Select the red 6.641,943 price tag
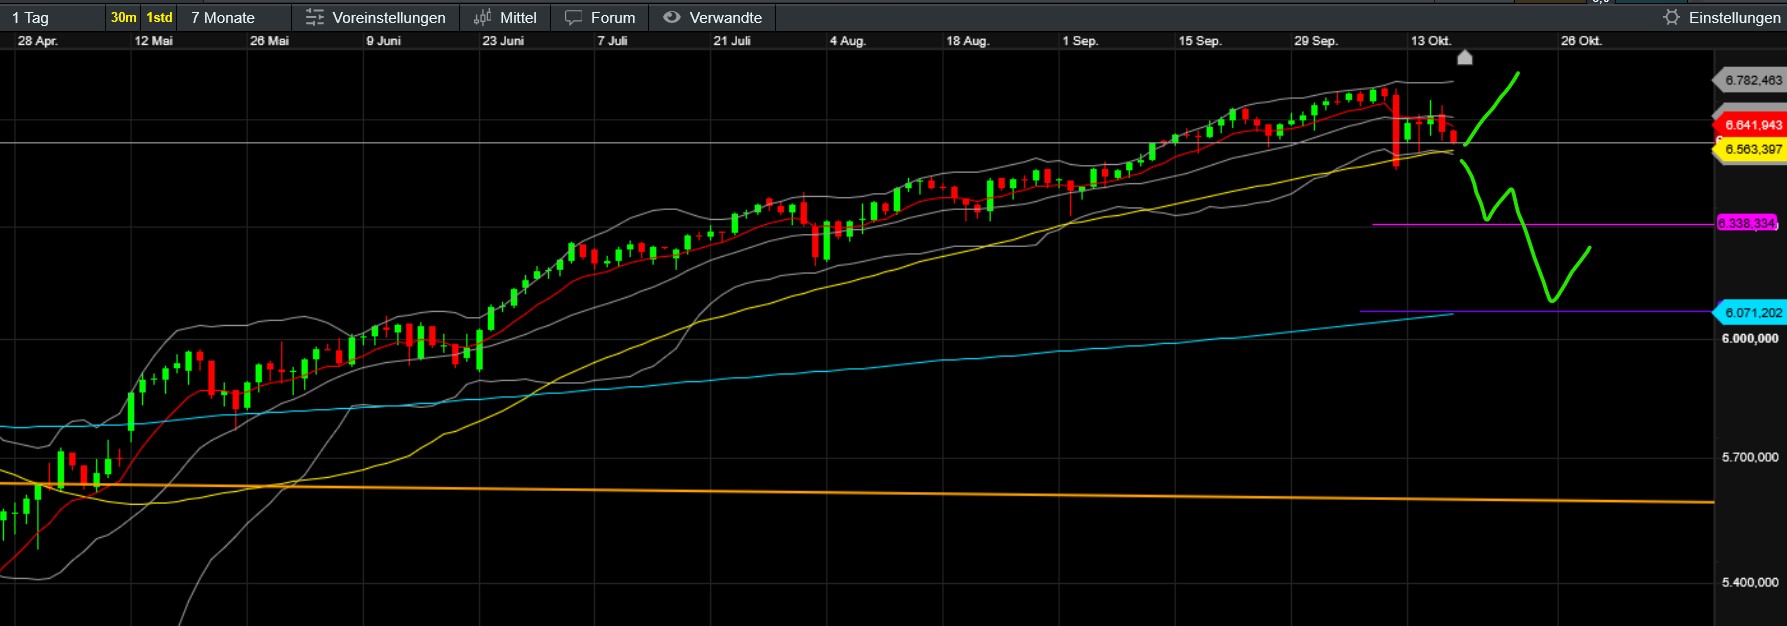 coord(1749,125)
